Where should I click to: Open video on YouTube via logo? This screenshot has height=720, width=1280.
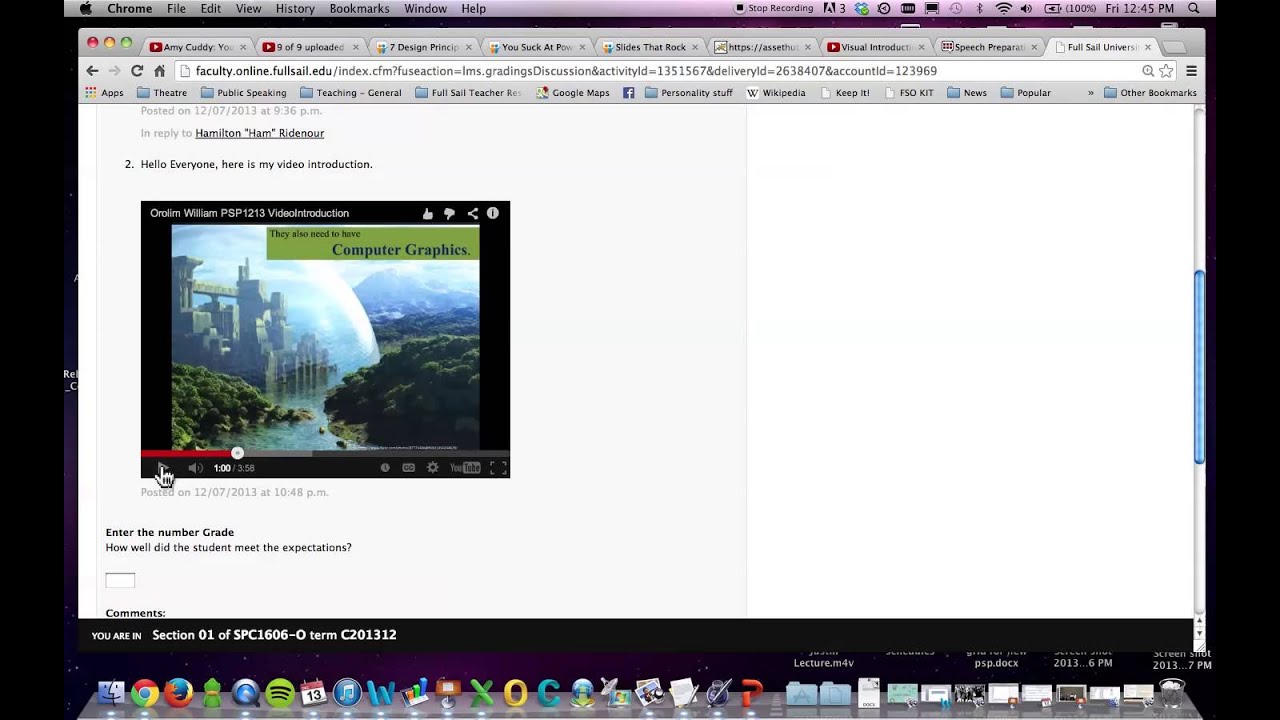(465, 468)
